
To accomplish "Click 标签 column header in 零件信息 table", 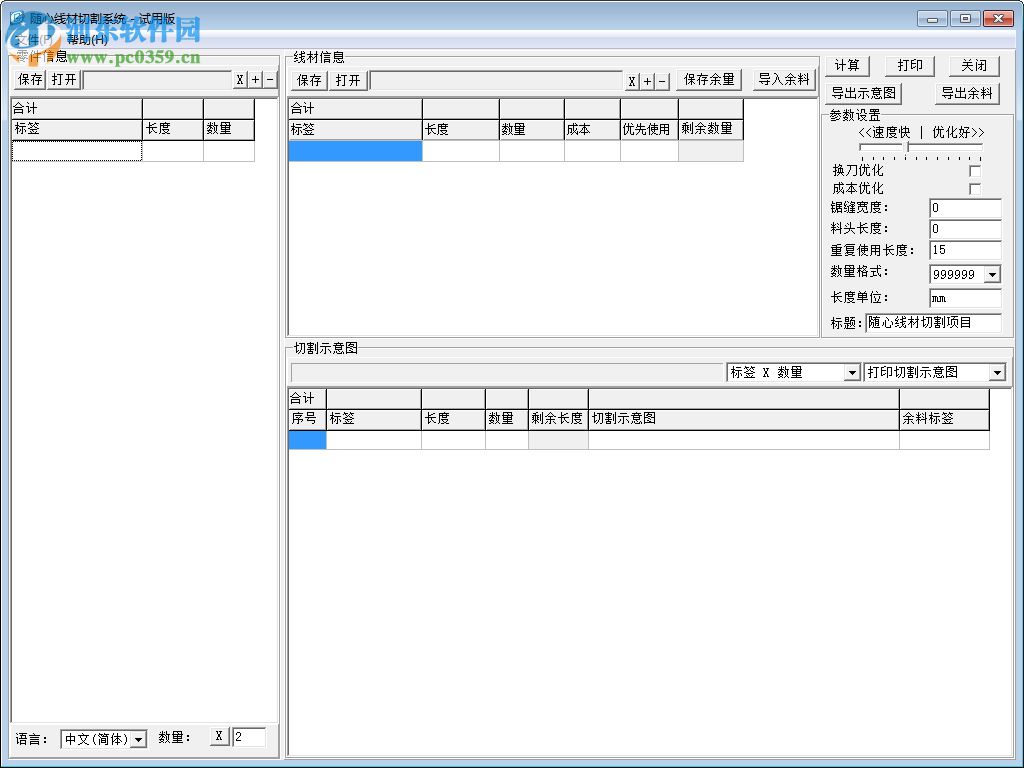I will [77, 129].
